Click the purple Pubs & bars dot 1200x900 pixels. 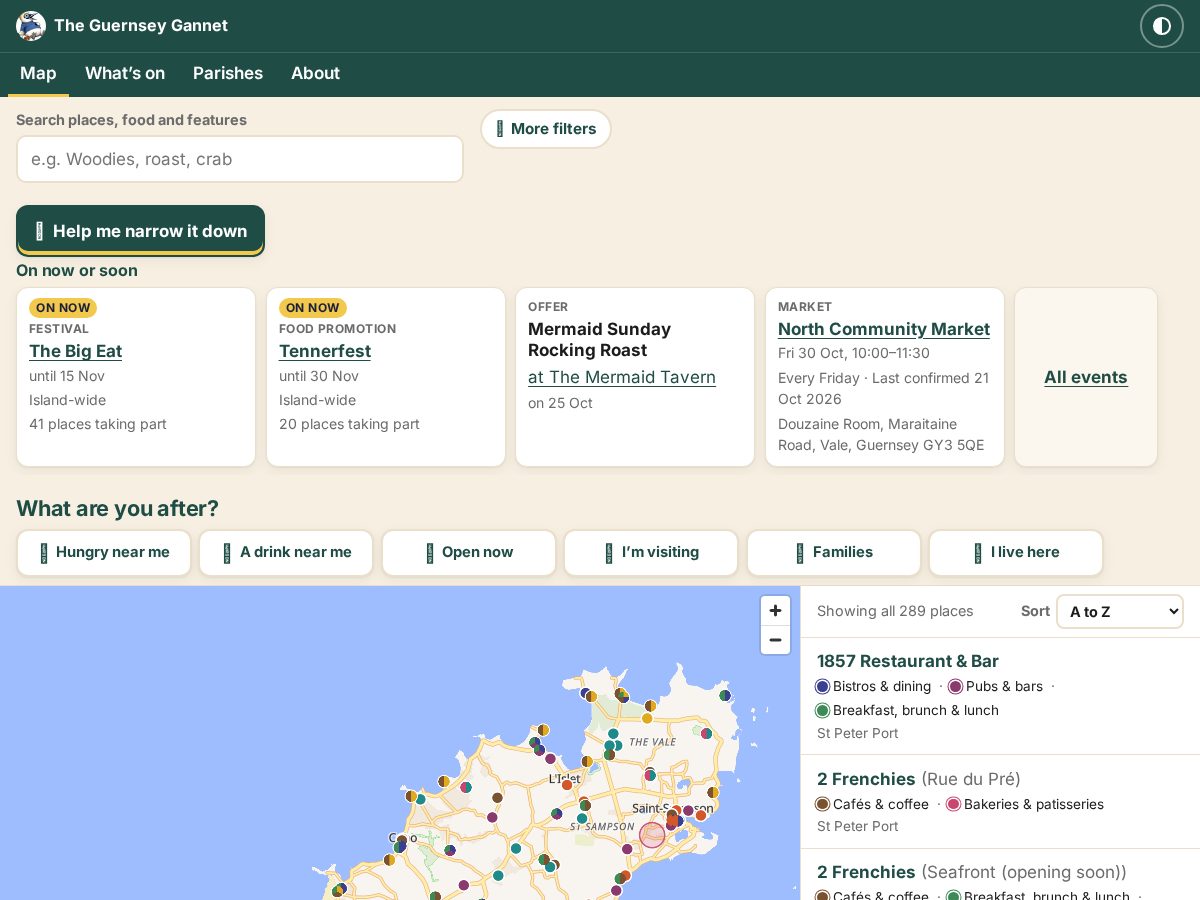click(956, 687)
